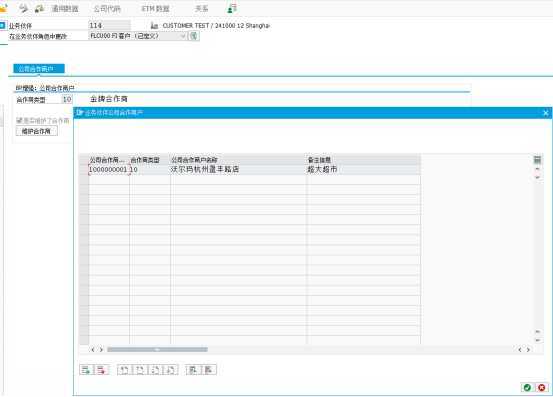
Task: Open the FLCU00 FI customer role dropdown
Action: 138,36
